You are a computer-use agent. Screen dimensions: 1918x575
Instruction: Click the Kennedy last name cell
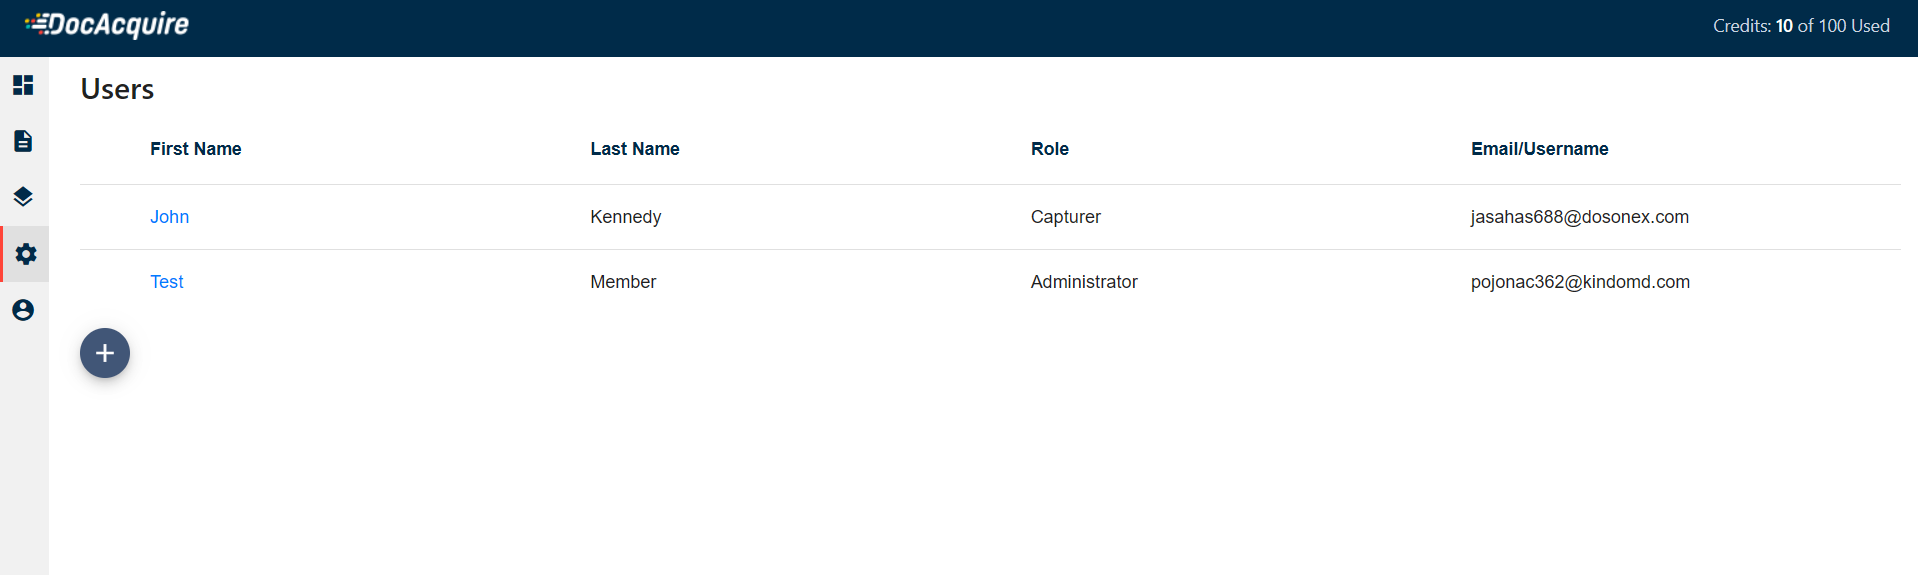pos(626,217)
